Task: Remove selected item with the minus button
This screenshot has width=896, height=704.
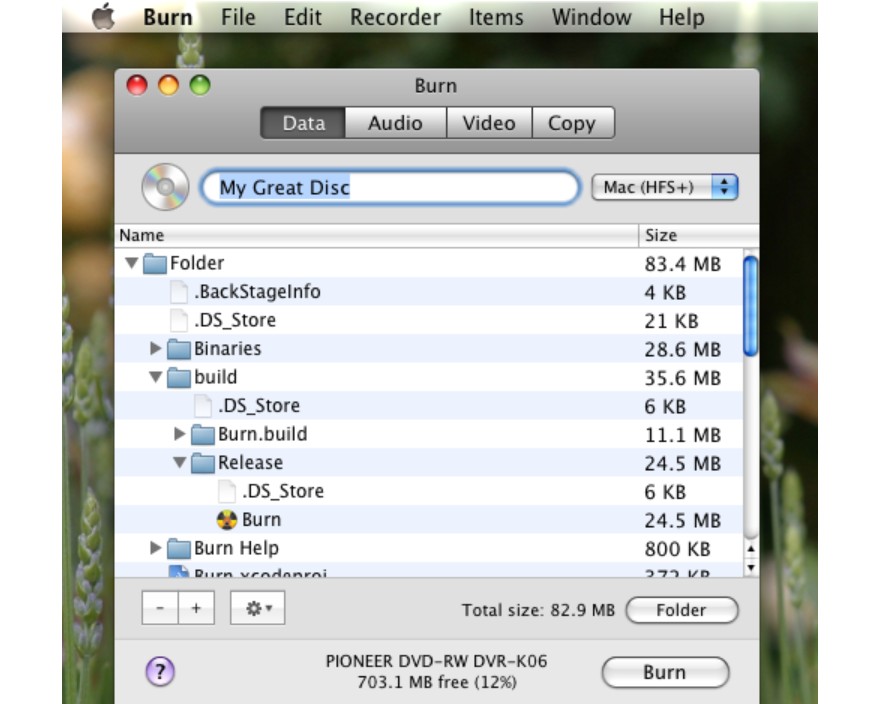Action: coord(160,608)
